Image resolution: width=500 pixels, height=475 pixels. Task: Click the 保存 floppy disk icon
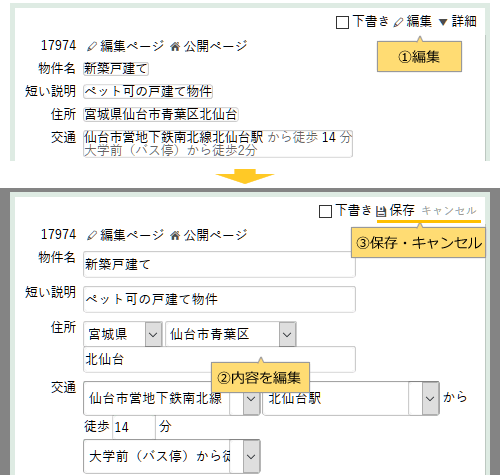[381, 211]
